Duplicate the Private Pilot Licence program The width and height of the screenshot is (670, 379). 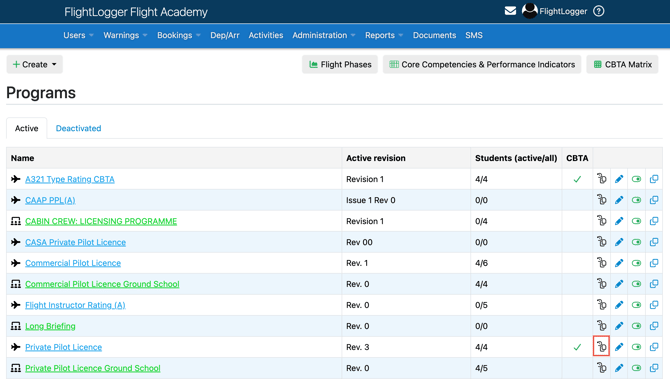(654, 347)
